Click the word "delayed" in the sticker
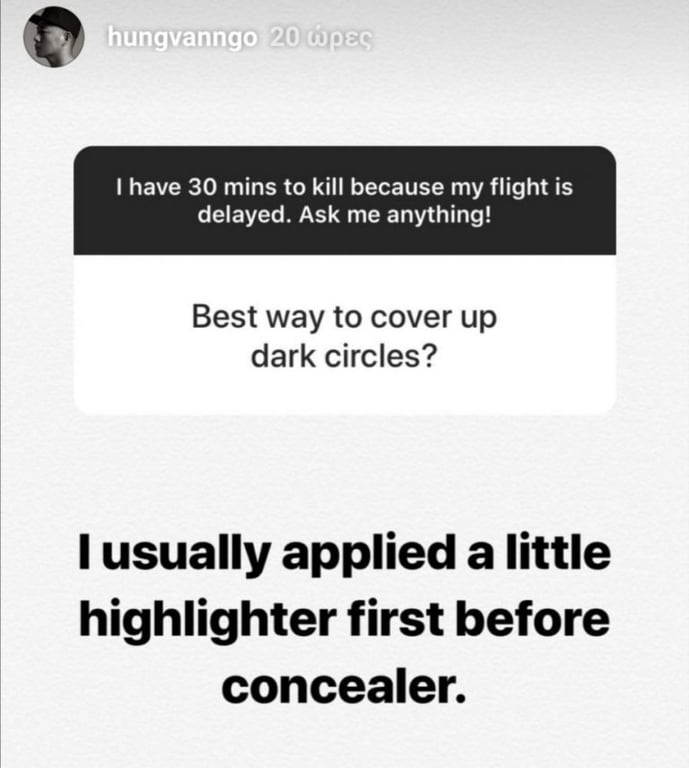The image size is (689, 768). coord(242,216)
